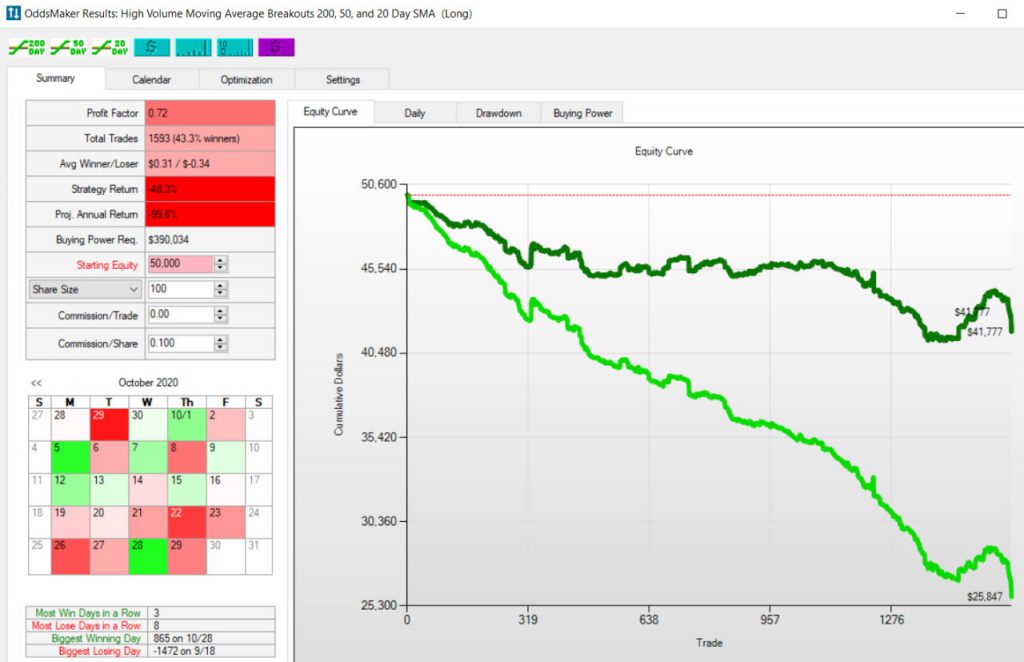
Task: Open the Optimization tab
Action: click(x=246, y=80)
